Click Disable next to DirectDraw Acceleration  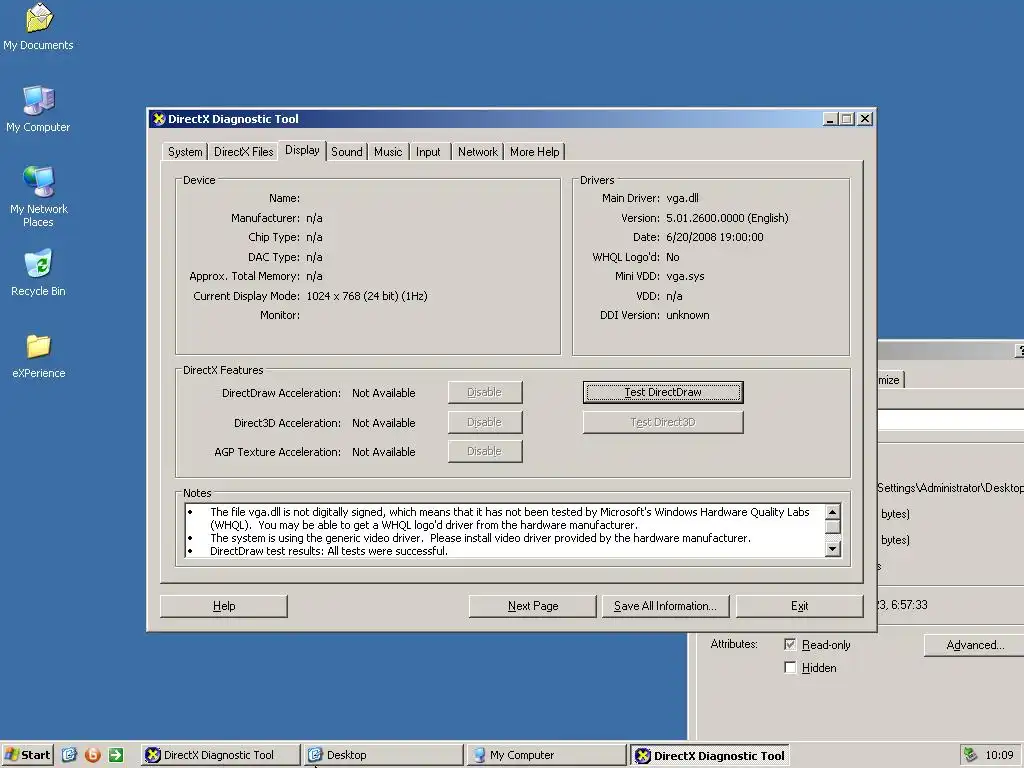pyautogui.click(x=485, y=392)
